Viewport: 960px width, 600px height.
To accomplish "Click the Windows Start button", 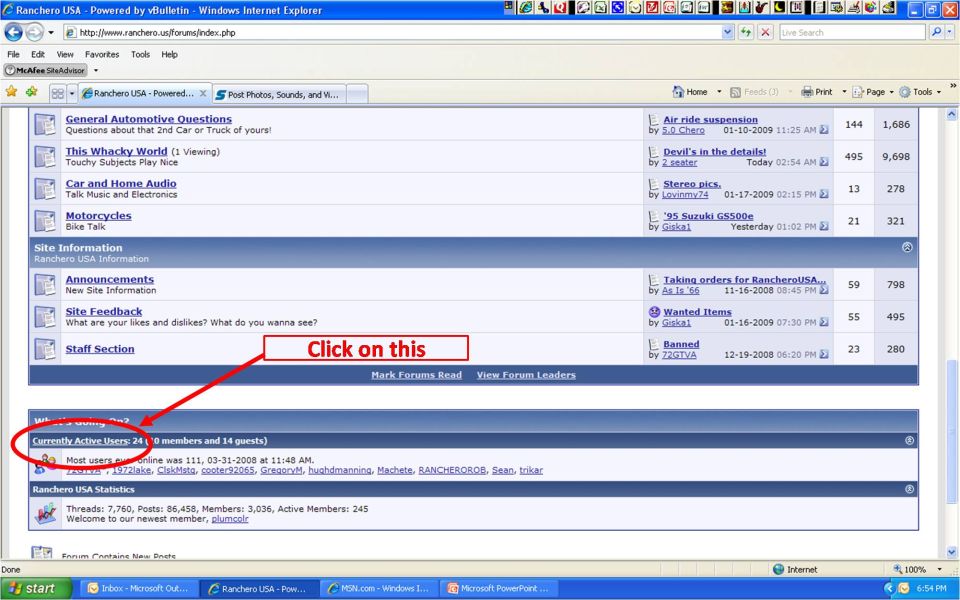I will coord(35,588).
